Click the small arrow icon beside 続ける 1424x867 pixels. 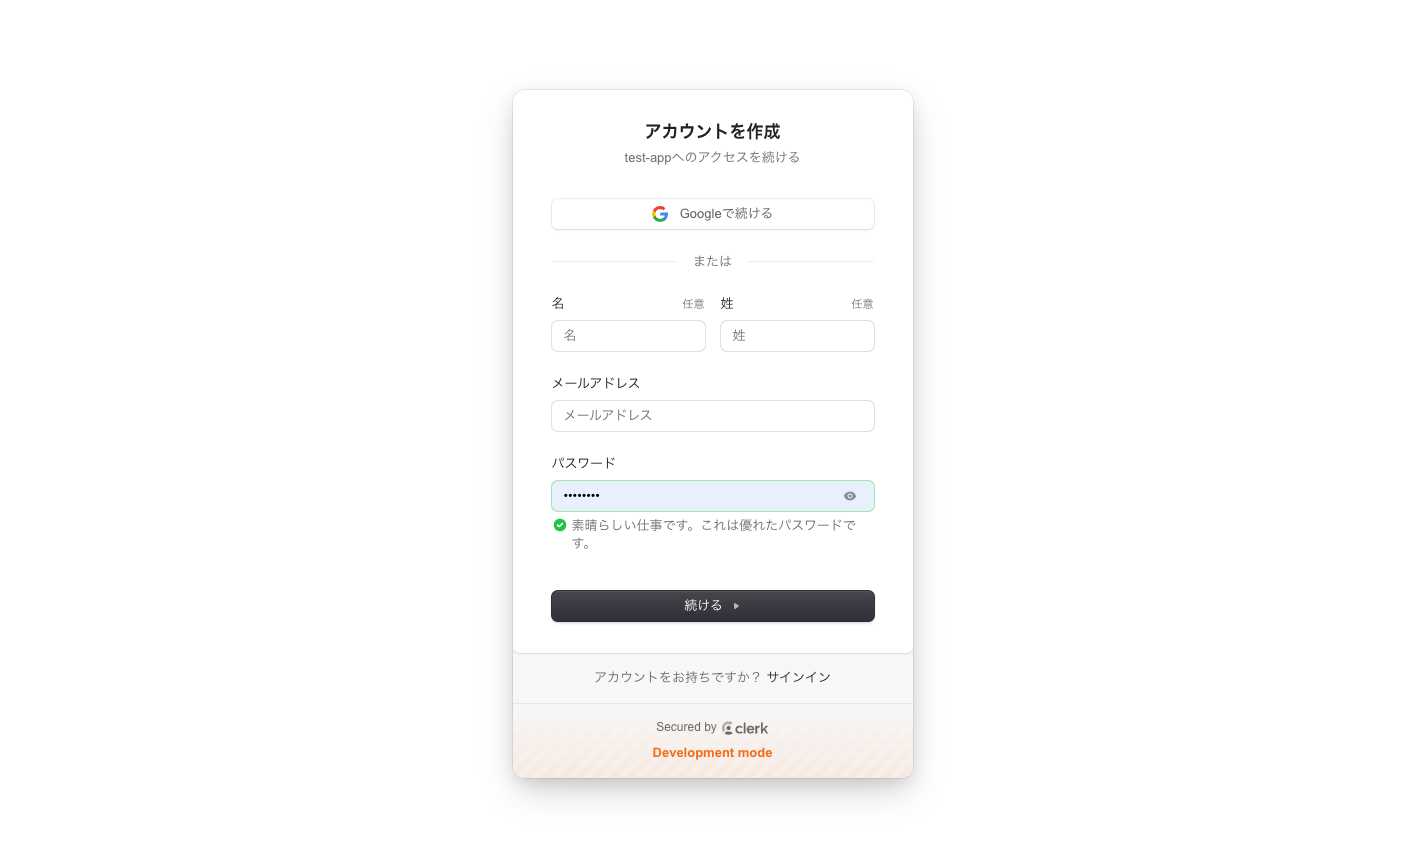(x=737, y=606)
